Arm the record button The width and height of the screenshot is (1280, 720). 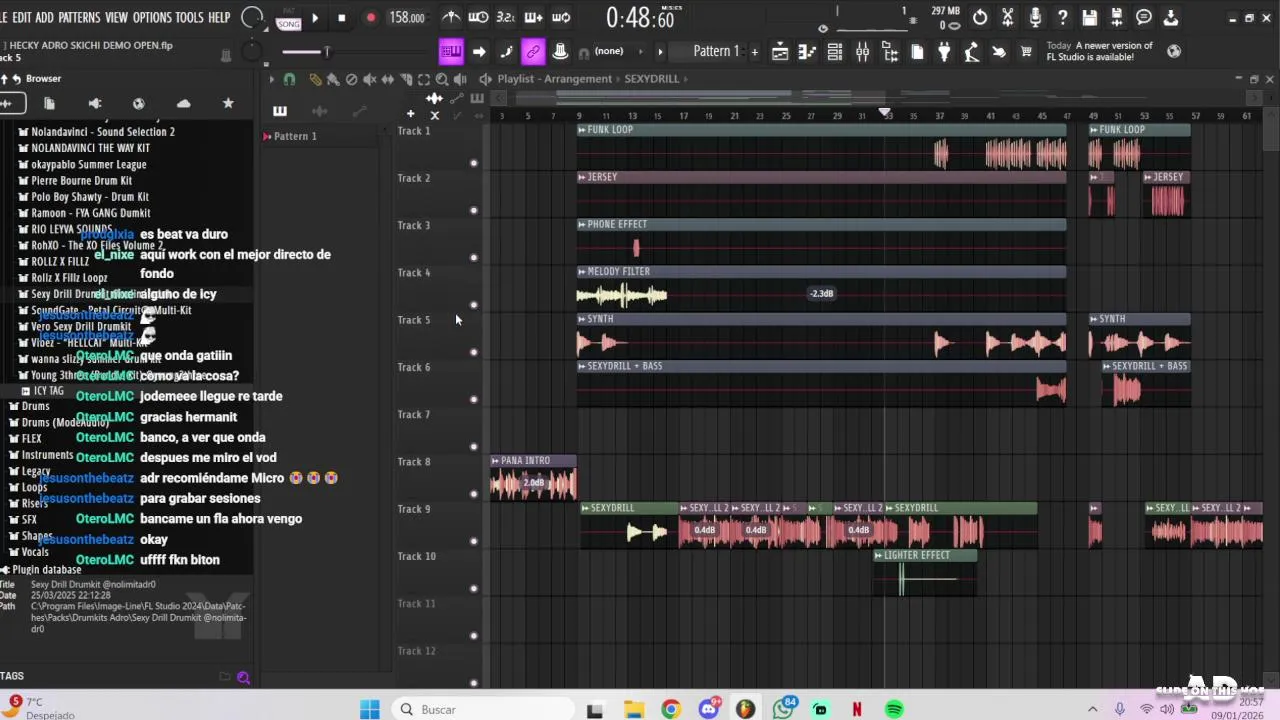click(370, 18)
